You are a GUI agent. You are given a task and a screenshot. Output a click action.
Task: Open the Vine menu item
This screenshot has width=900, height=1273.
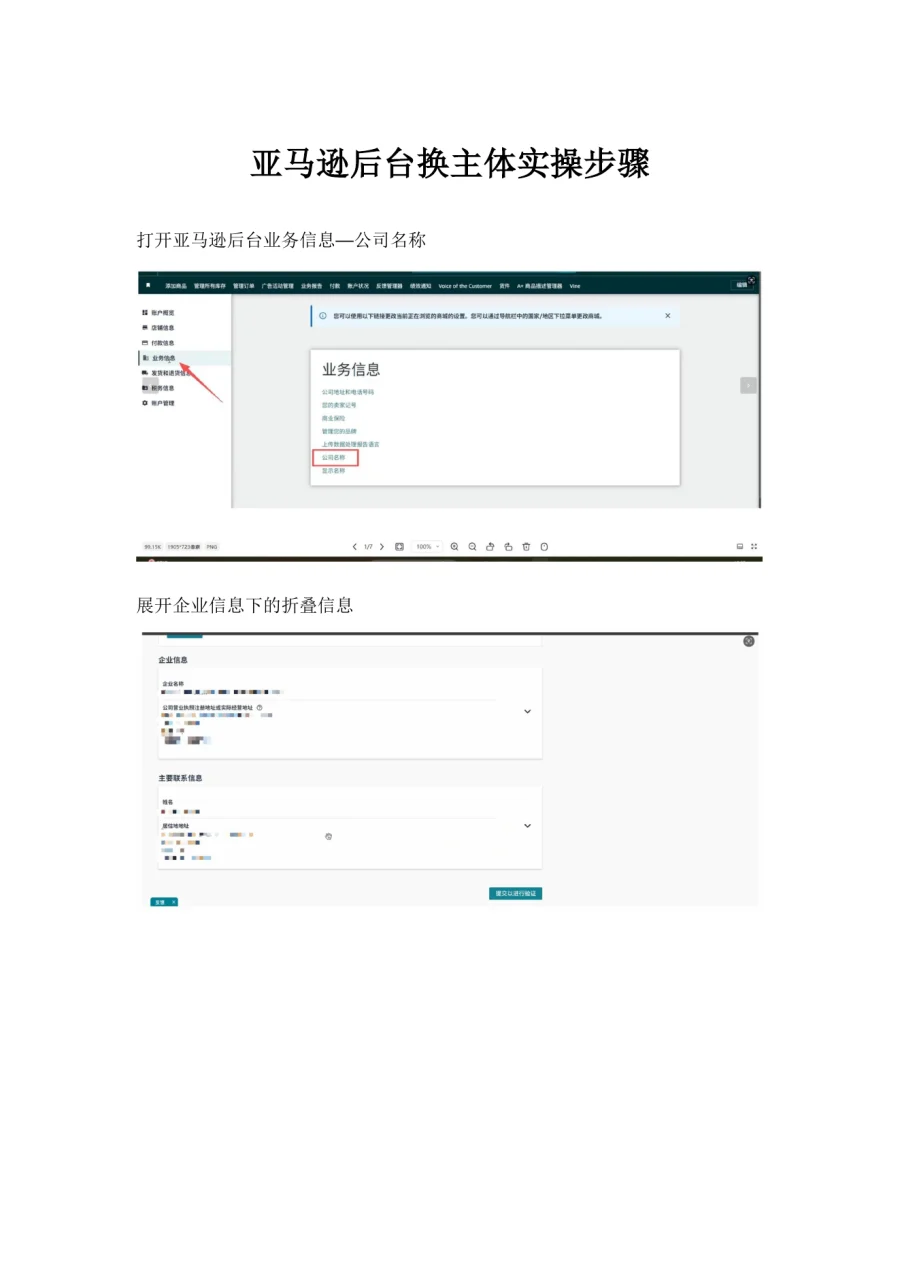point(575,285)
